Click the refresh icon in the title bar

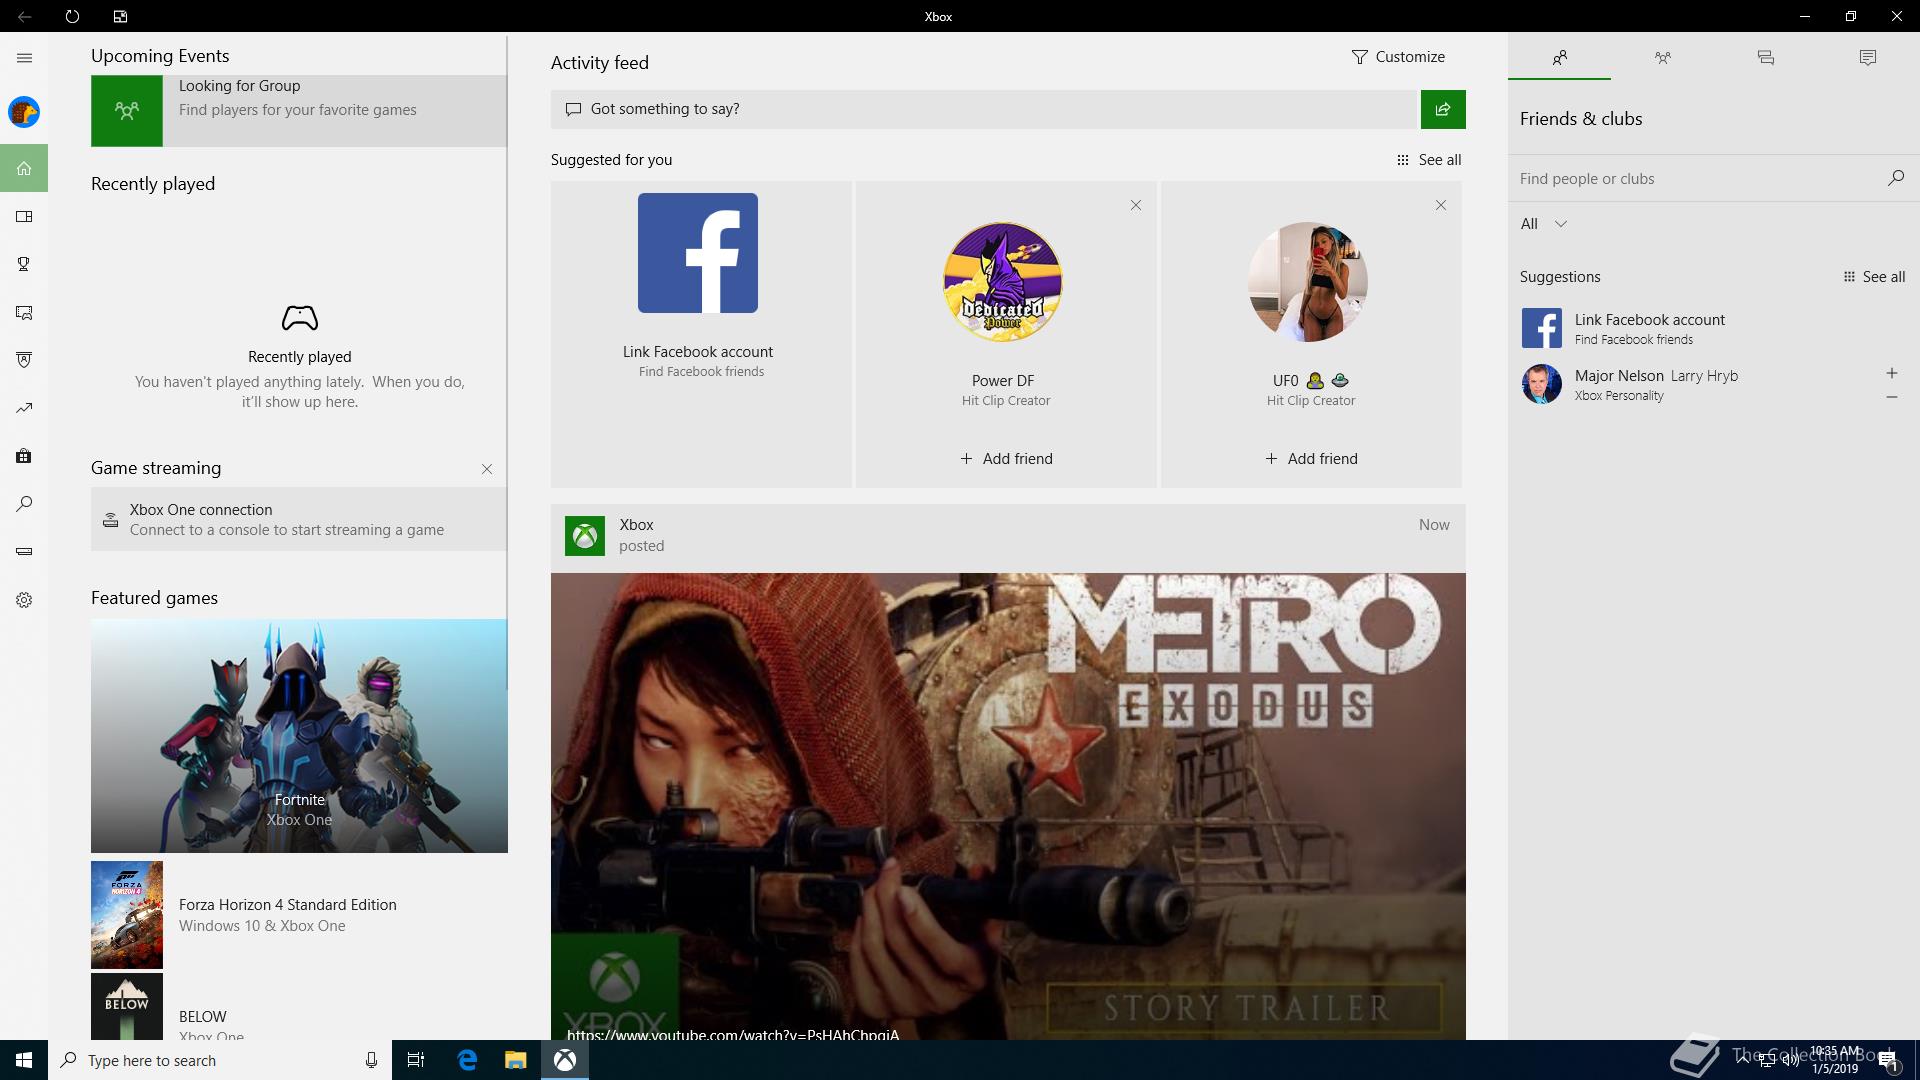click(72, 16)
